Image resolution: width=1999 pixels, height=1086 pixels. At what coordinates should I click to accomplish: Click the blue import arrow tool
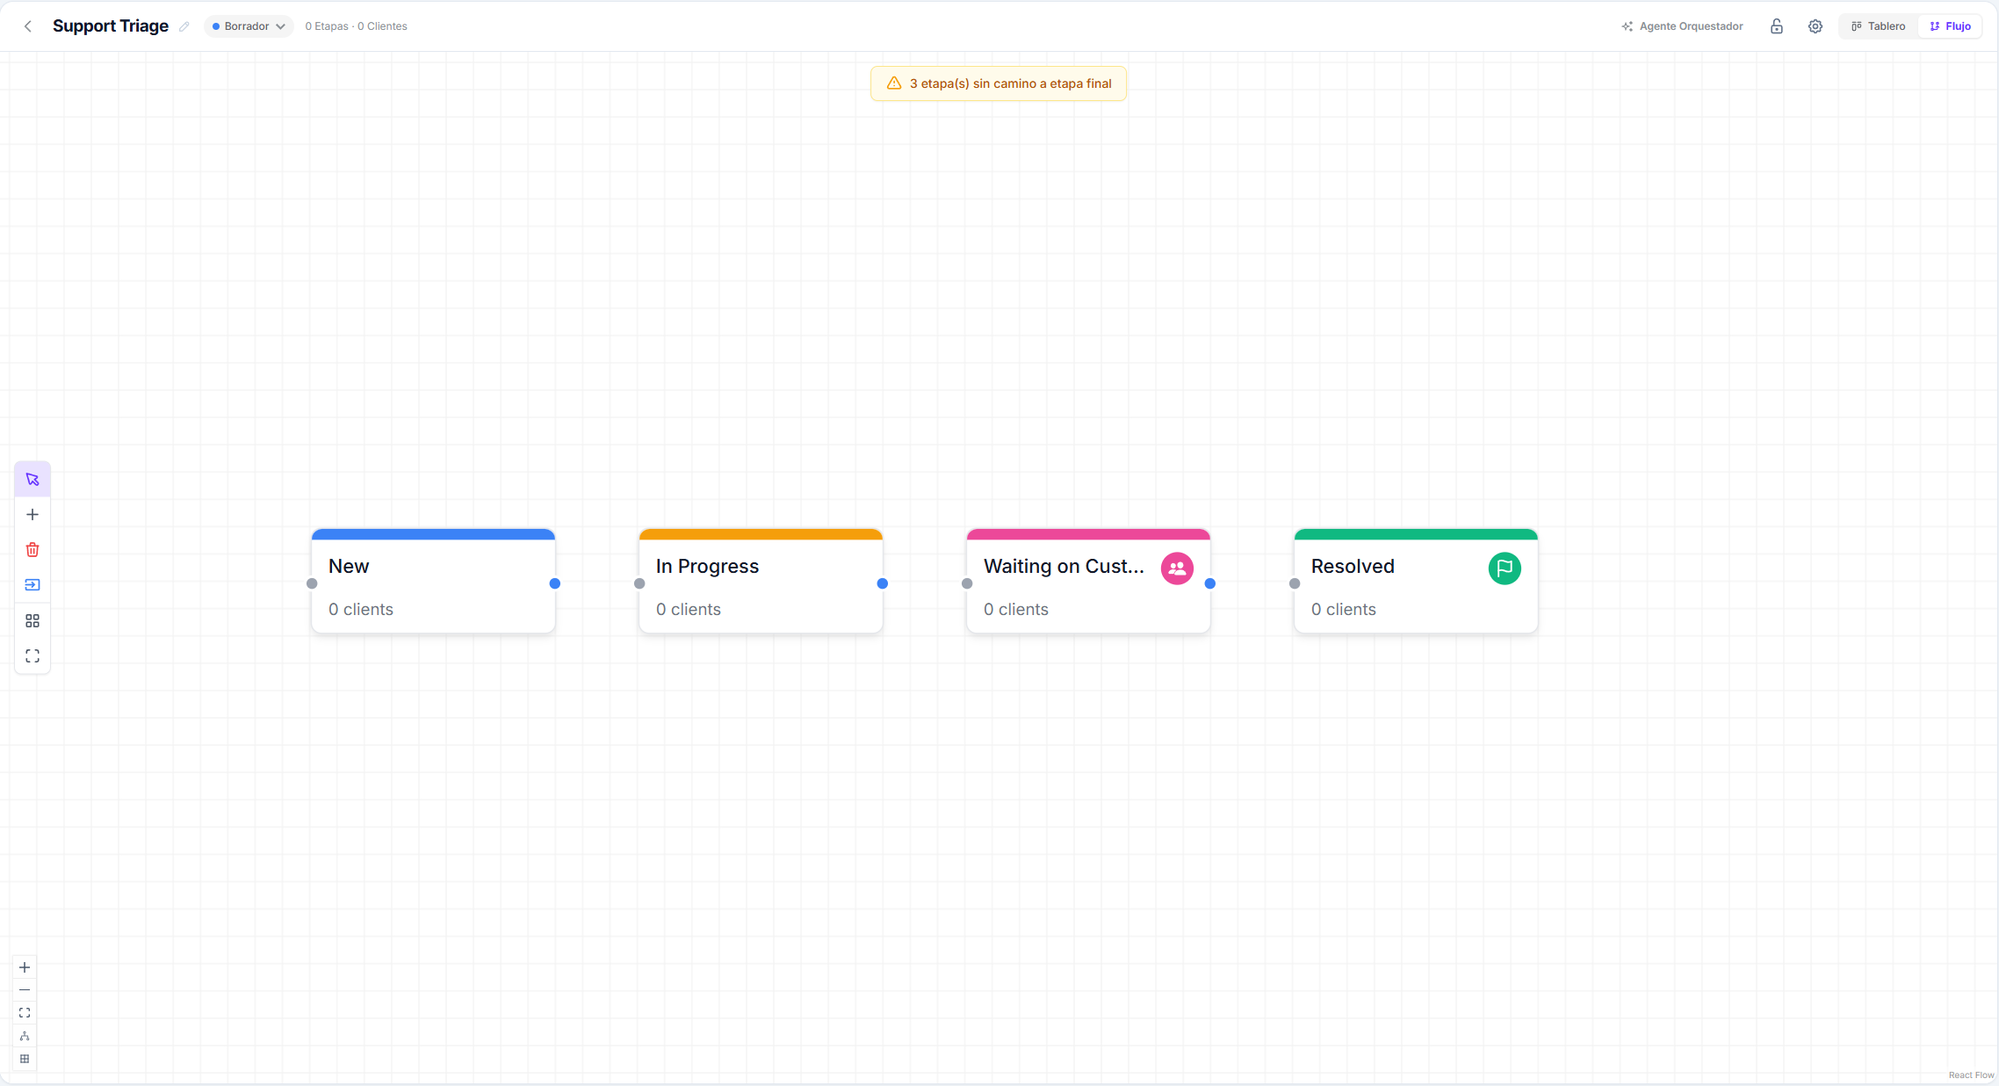(33, 585)
